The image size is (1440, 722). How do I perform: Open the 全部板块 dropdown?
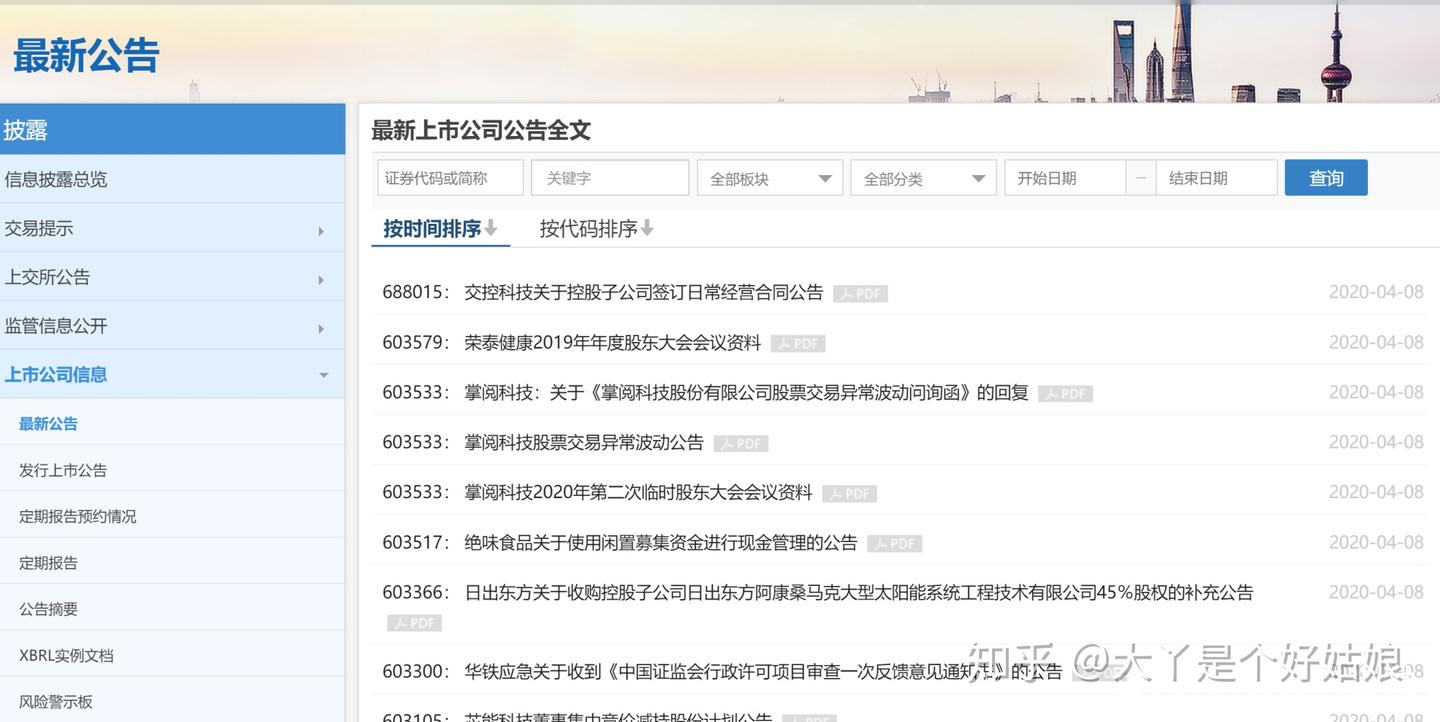pos(770,177)
